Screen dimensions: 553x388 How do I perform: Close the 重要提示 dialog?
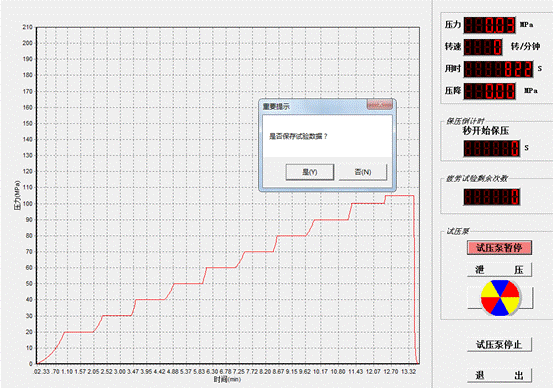coord(380,105)
